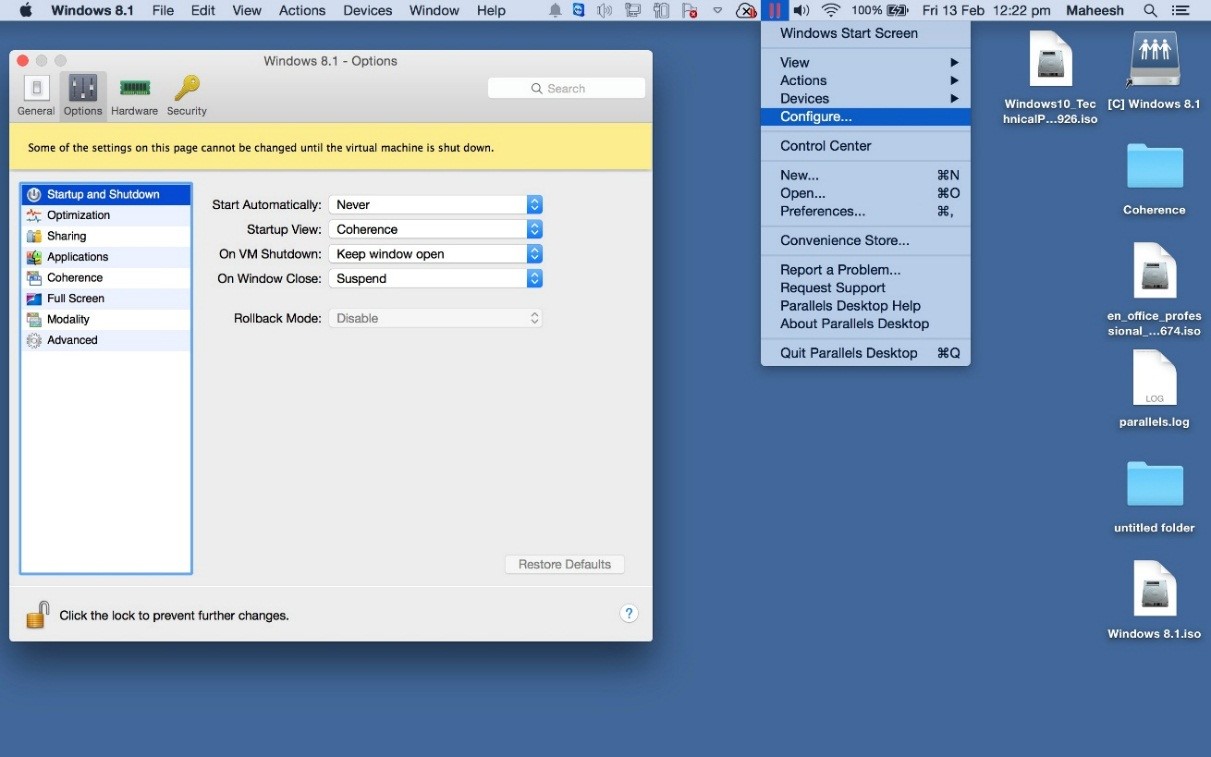Open the Edit menu in menu bar
This screenshot has width=1211, height=757.
(x=203, y=11)
